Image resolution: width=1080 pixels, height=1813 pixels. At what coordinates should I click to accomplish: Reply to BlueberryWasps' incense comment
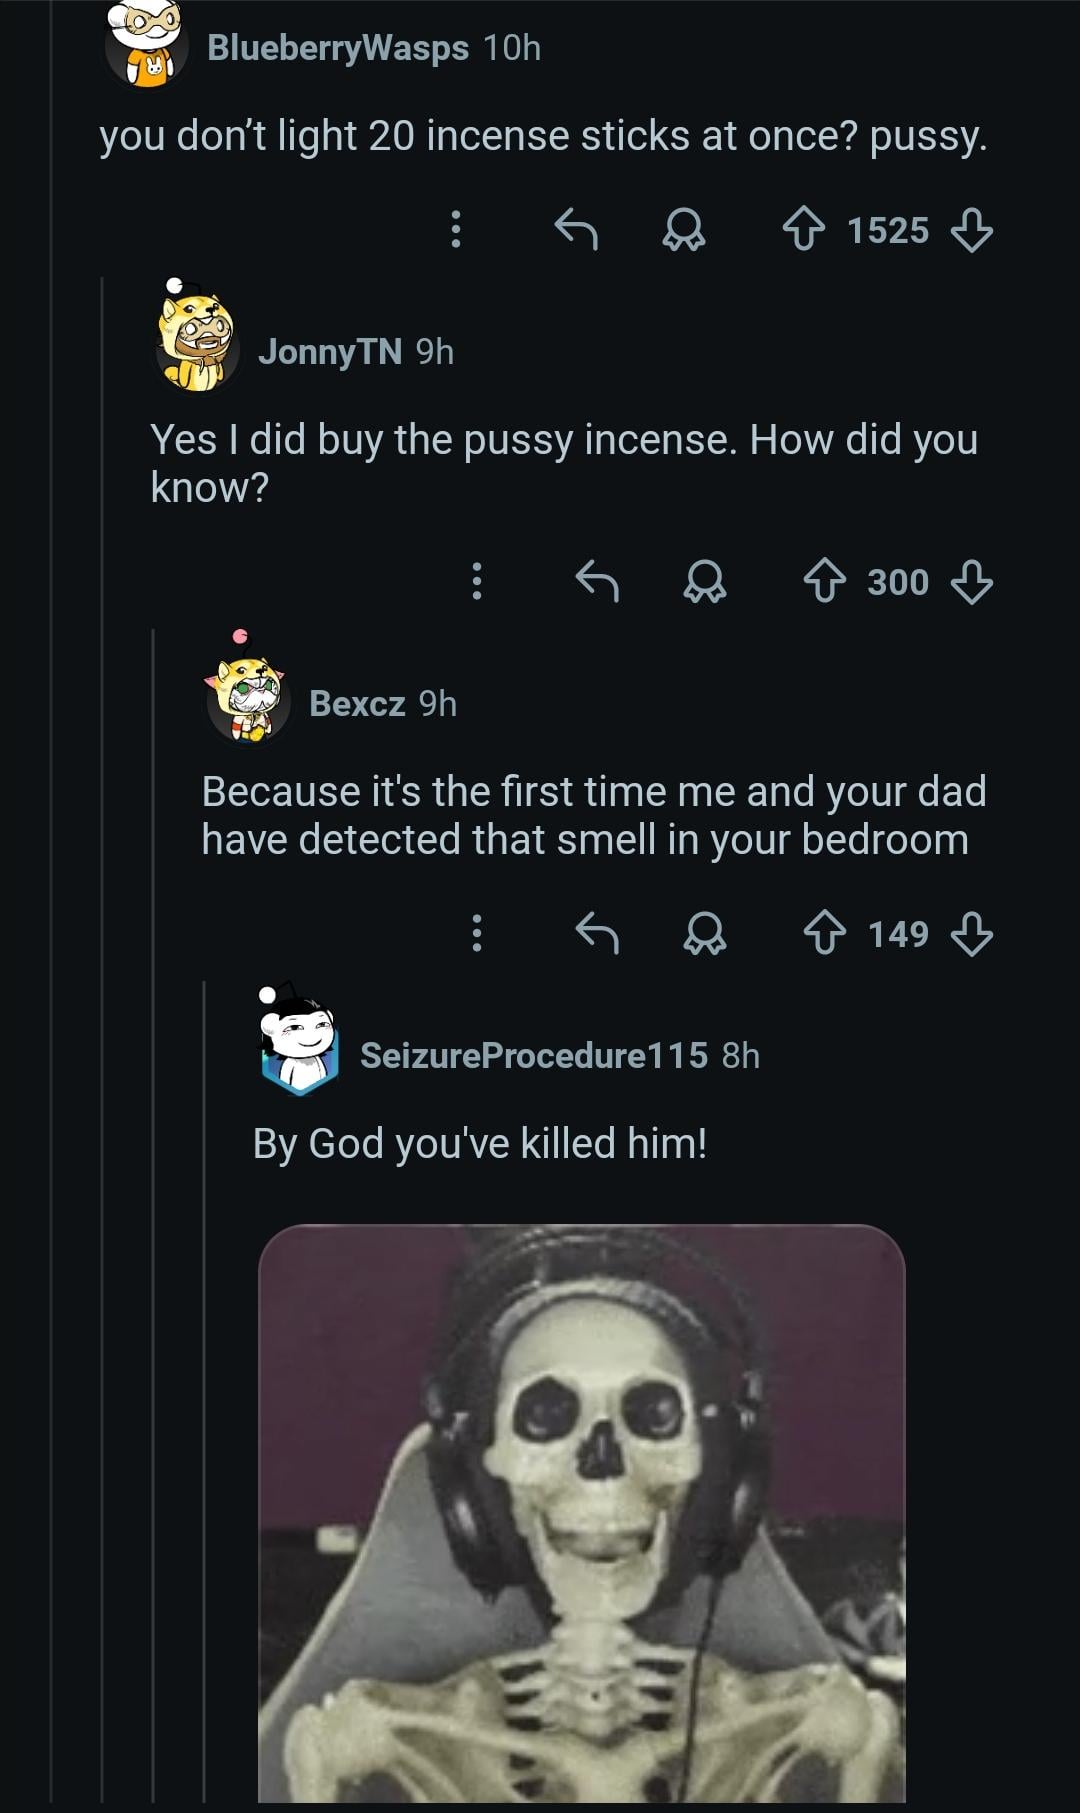point(576,230)
